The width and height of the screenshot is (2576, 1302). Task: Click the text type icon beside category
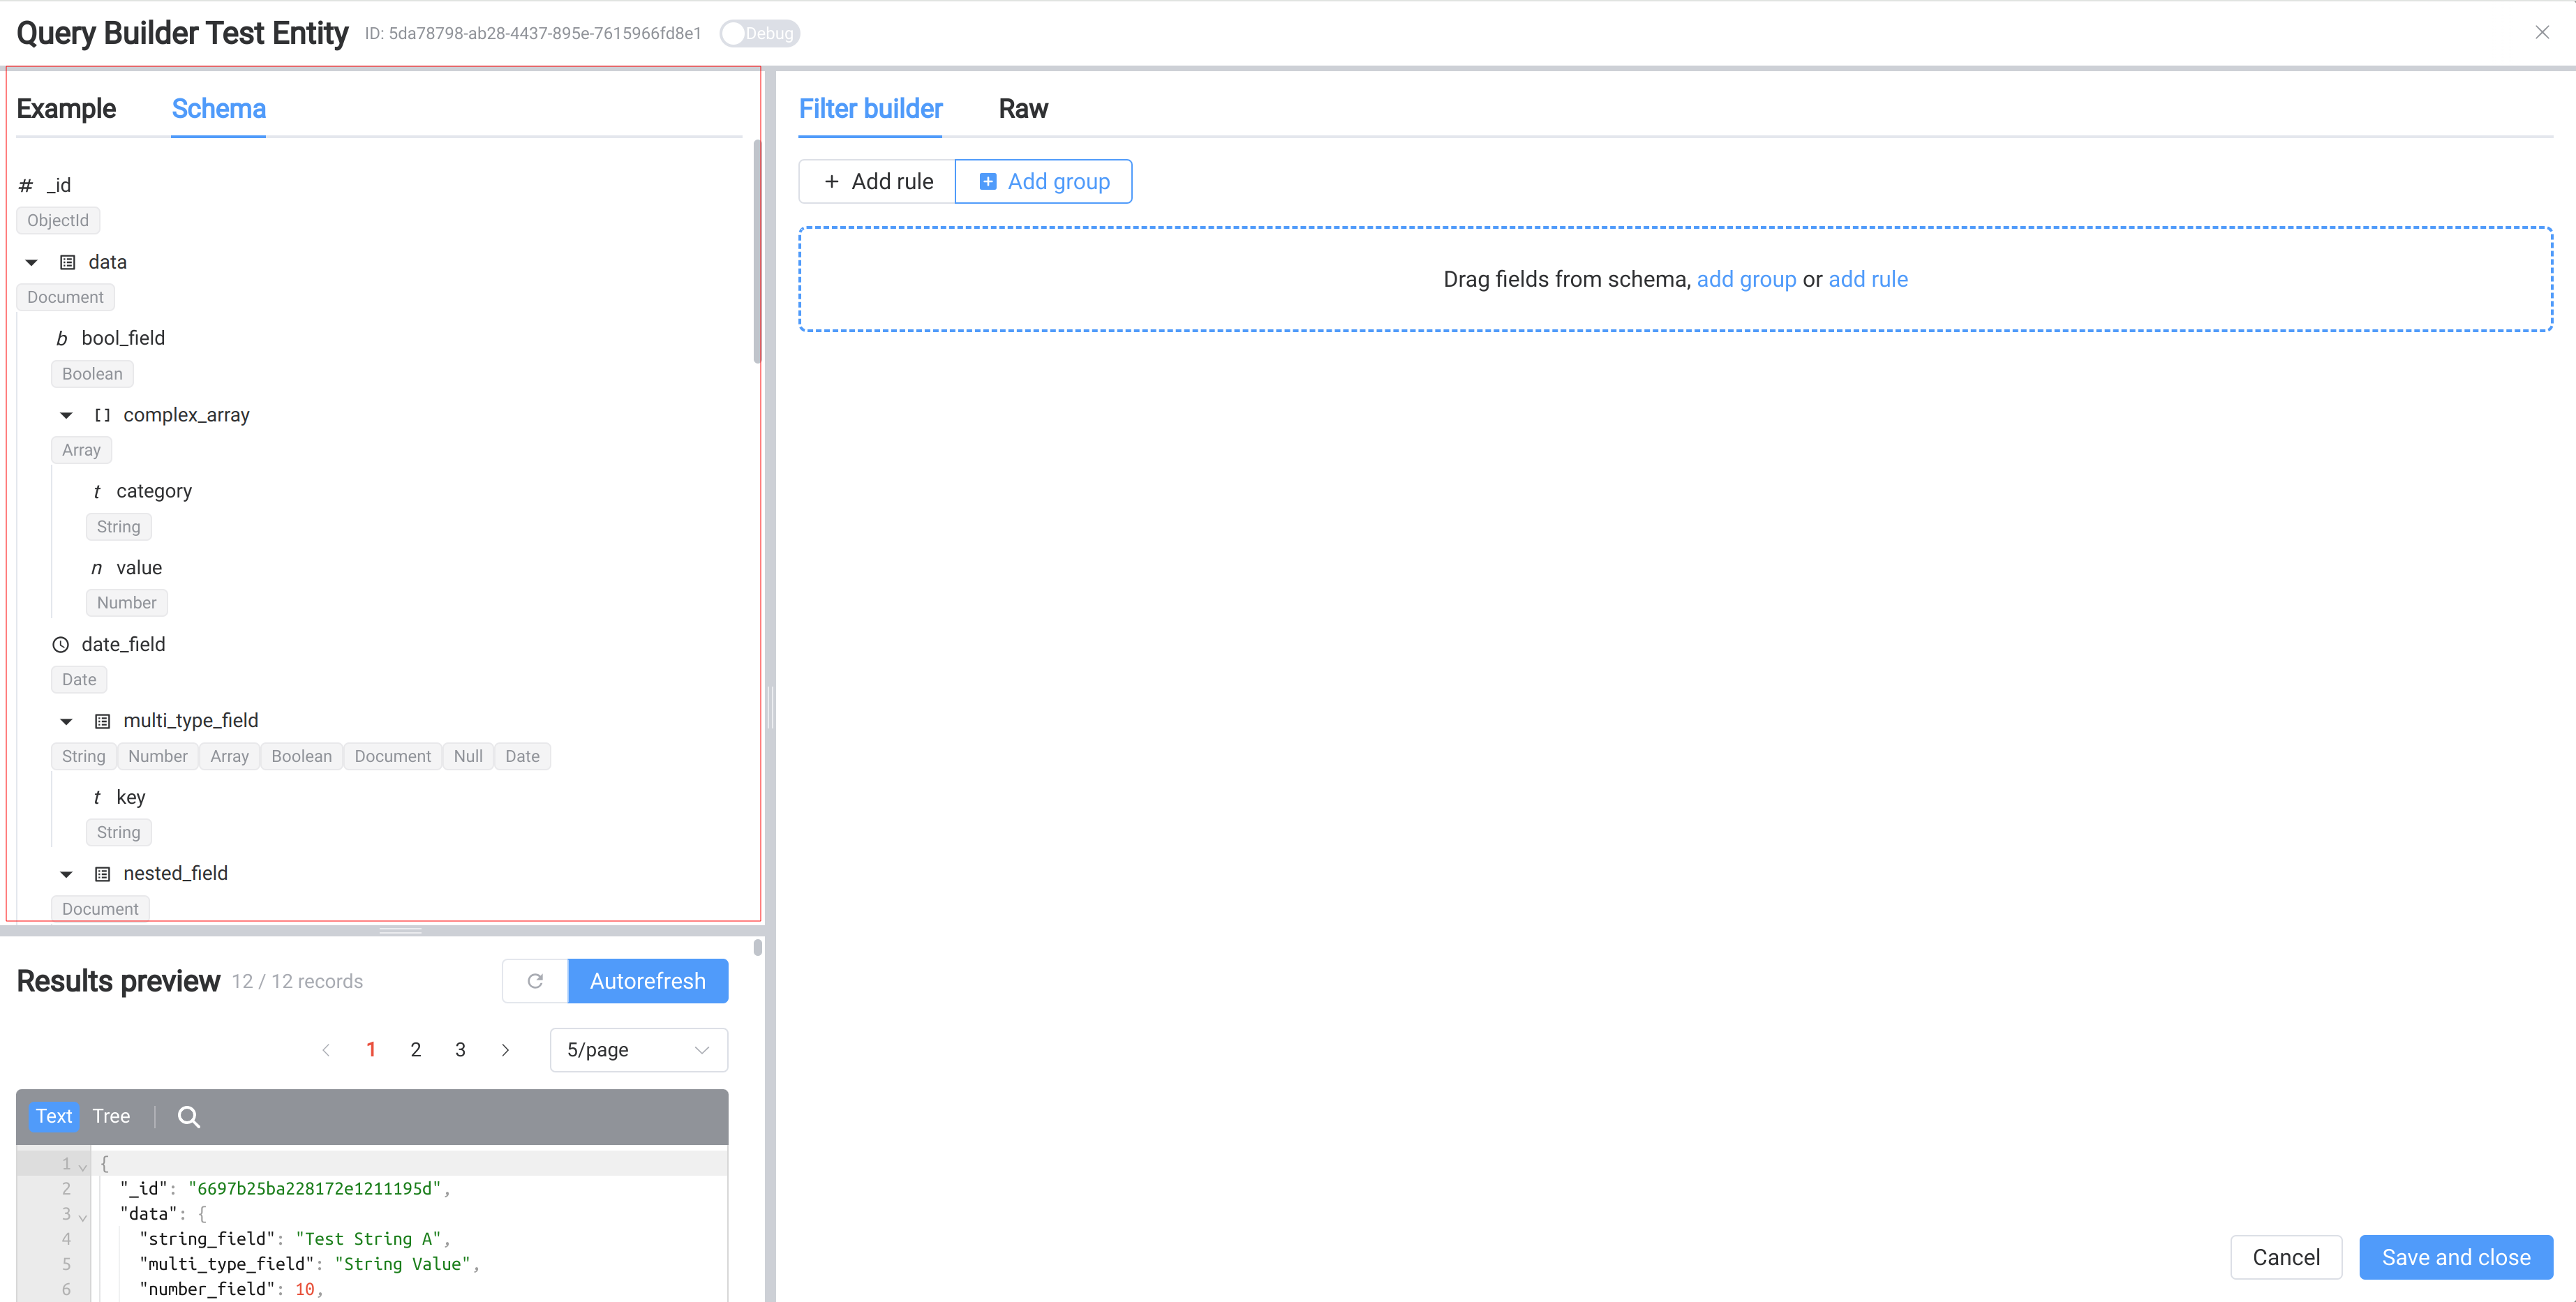pyautogui.click(x=96, y=491)
